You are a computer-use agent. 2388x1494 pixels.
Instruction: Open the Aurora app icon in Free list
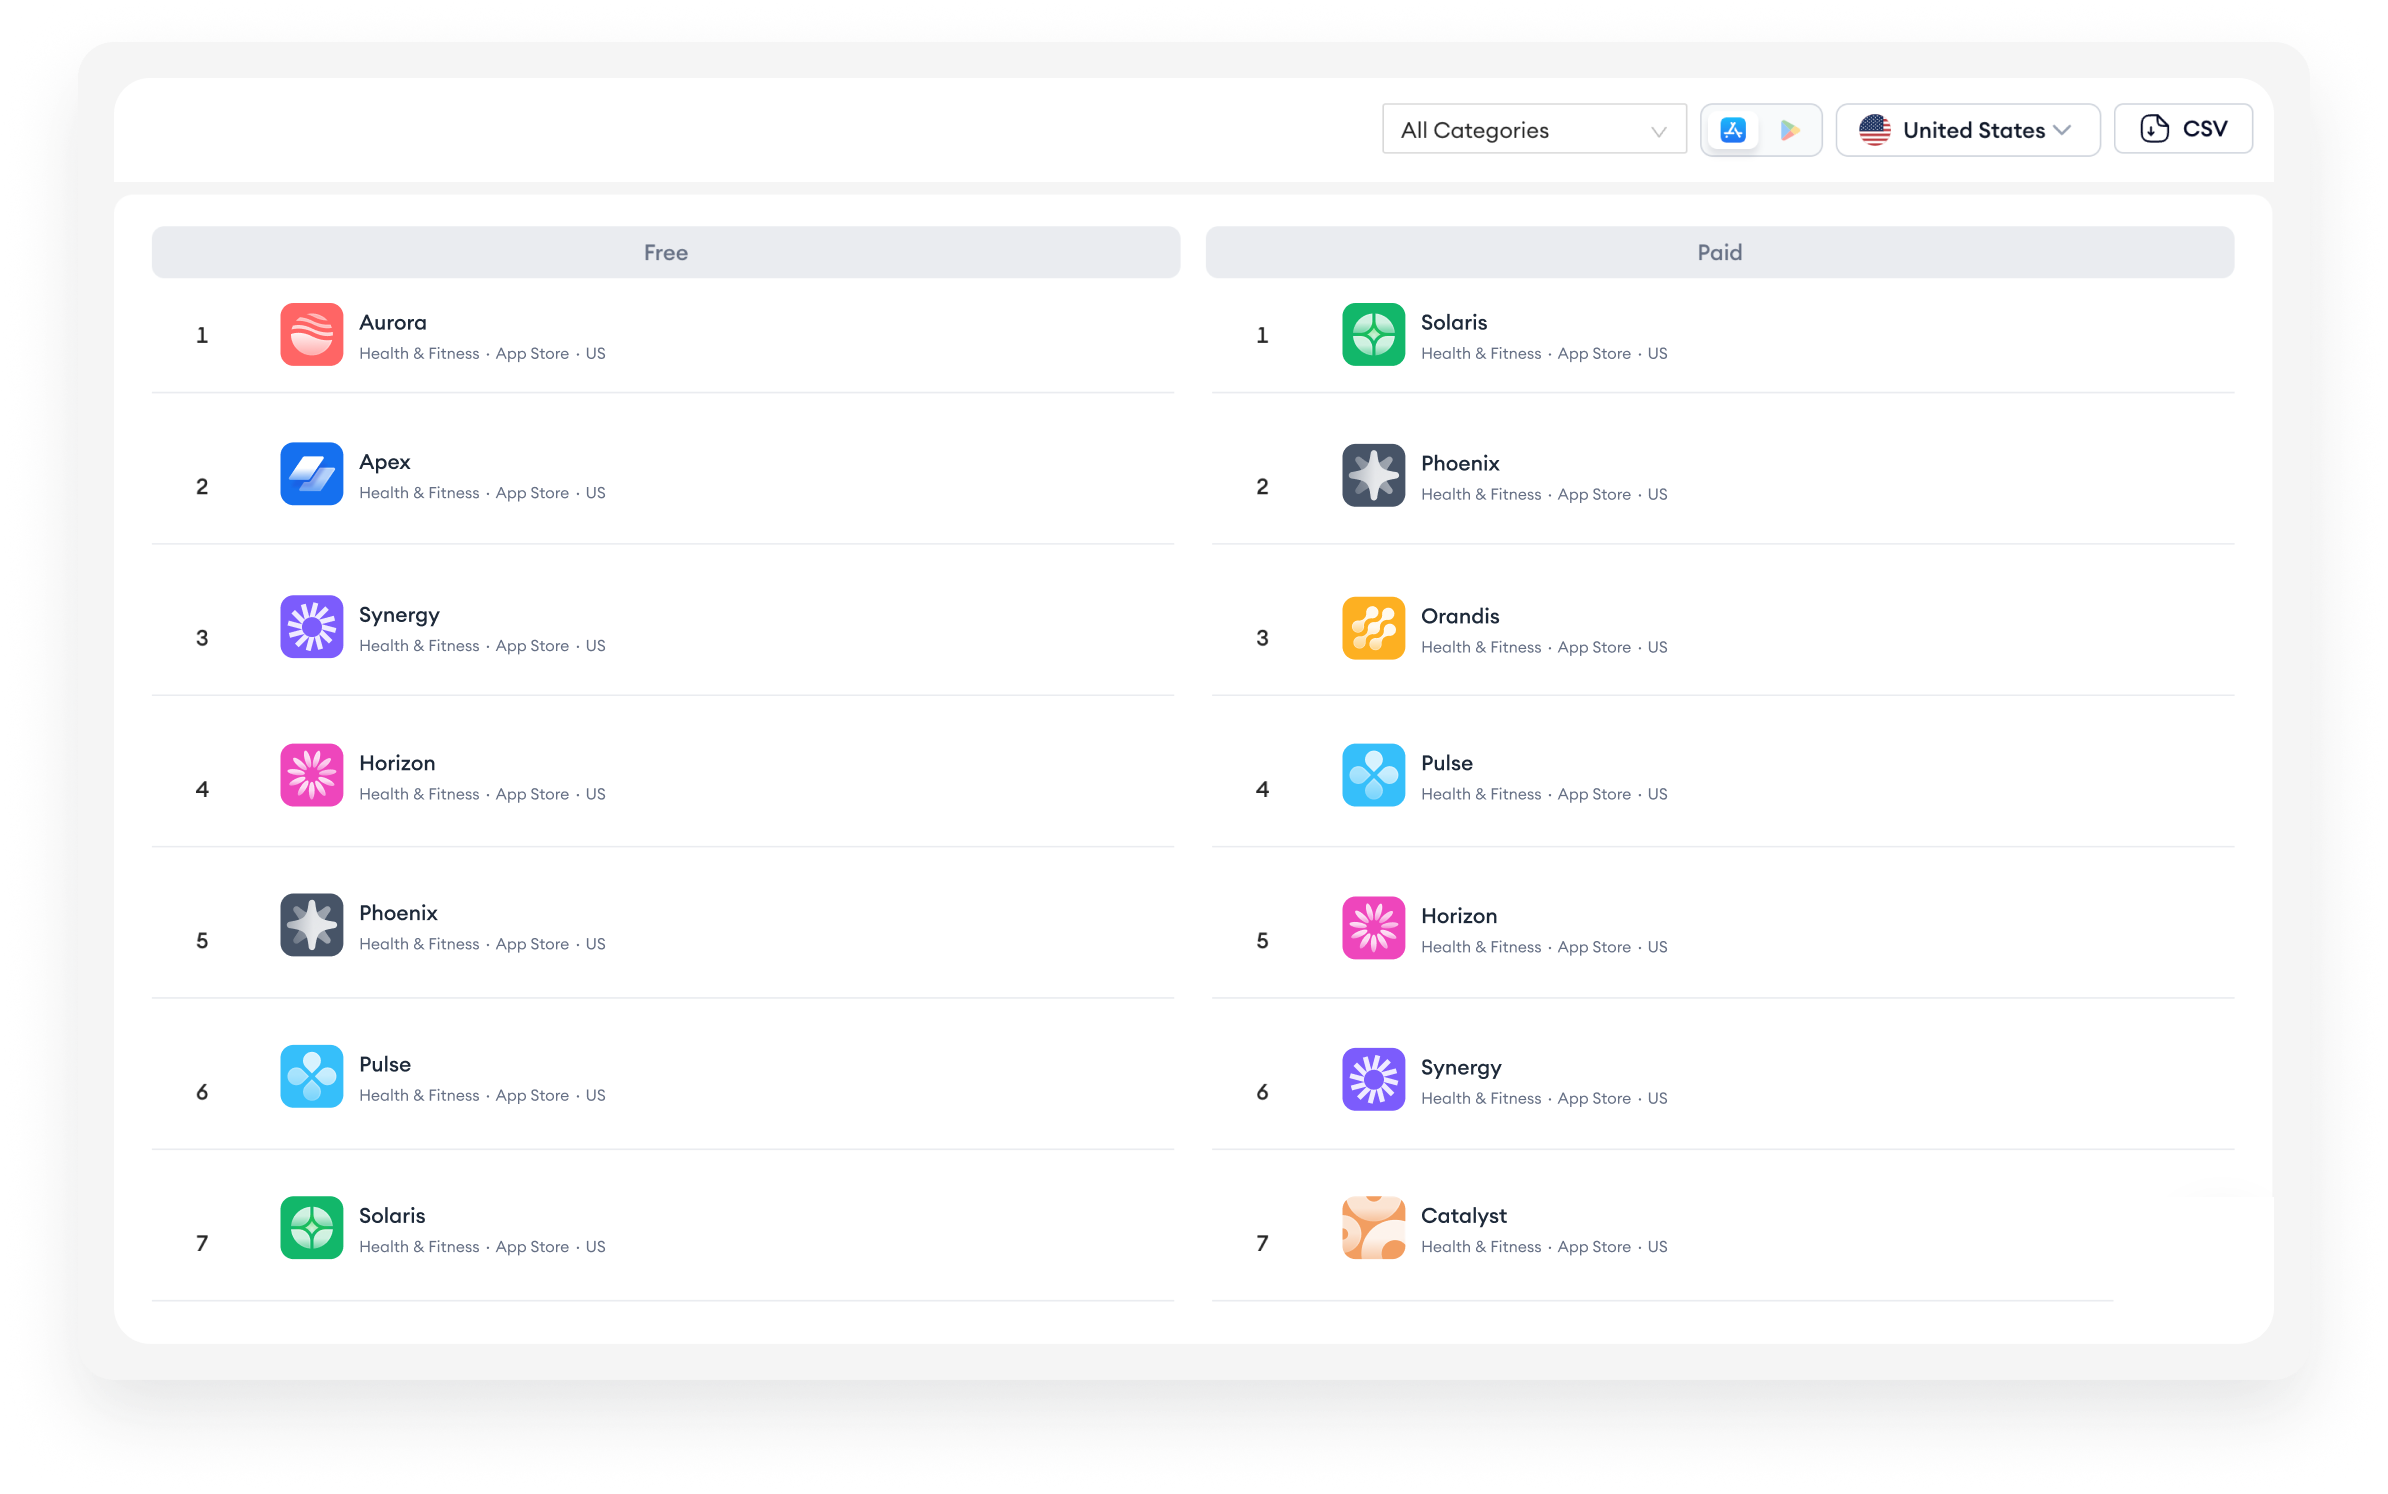coord(311,335)
